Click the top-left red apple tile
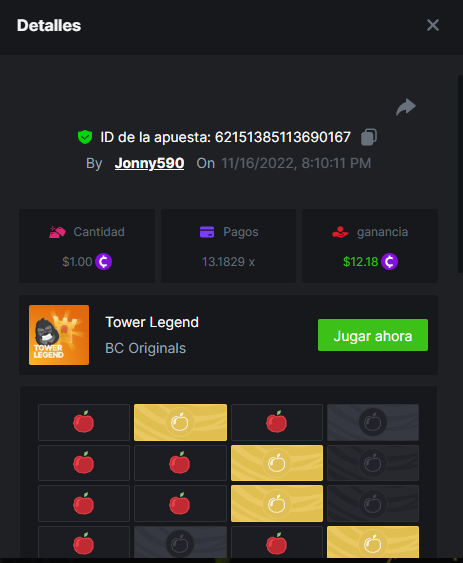The image size is (463, 563). point(84,422)
